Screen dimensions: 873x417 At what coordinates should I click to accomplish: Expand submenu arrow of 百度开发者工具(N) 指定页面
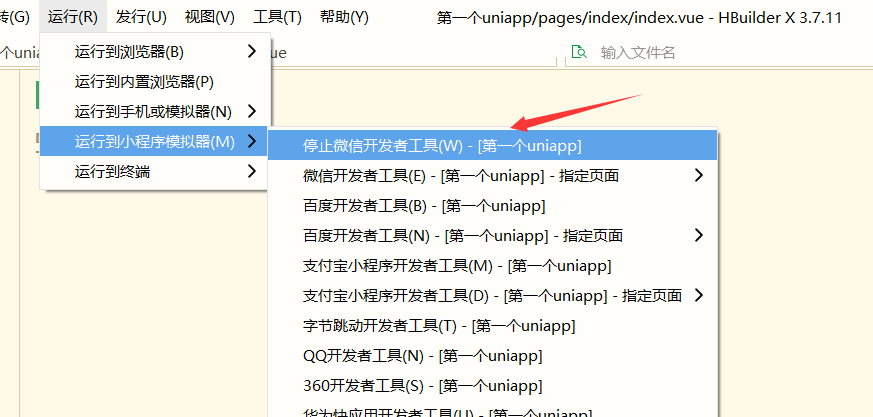point(699,236)
